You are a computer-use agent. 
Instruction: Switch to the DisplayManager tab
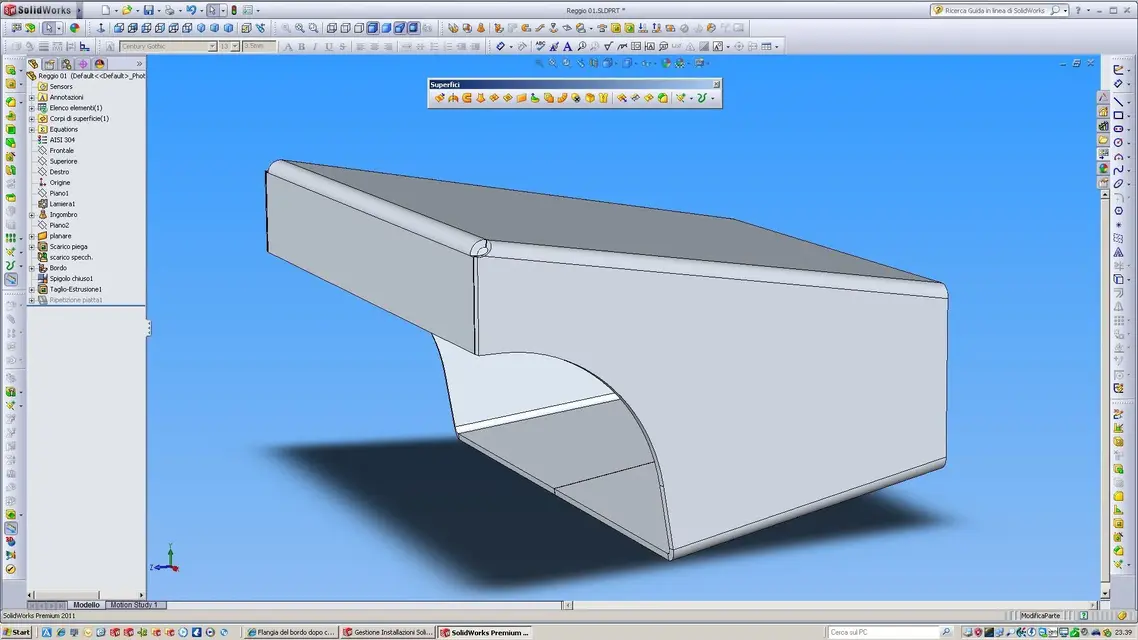pos(99,64)
